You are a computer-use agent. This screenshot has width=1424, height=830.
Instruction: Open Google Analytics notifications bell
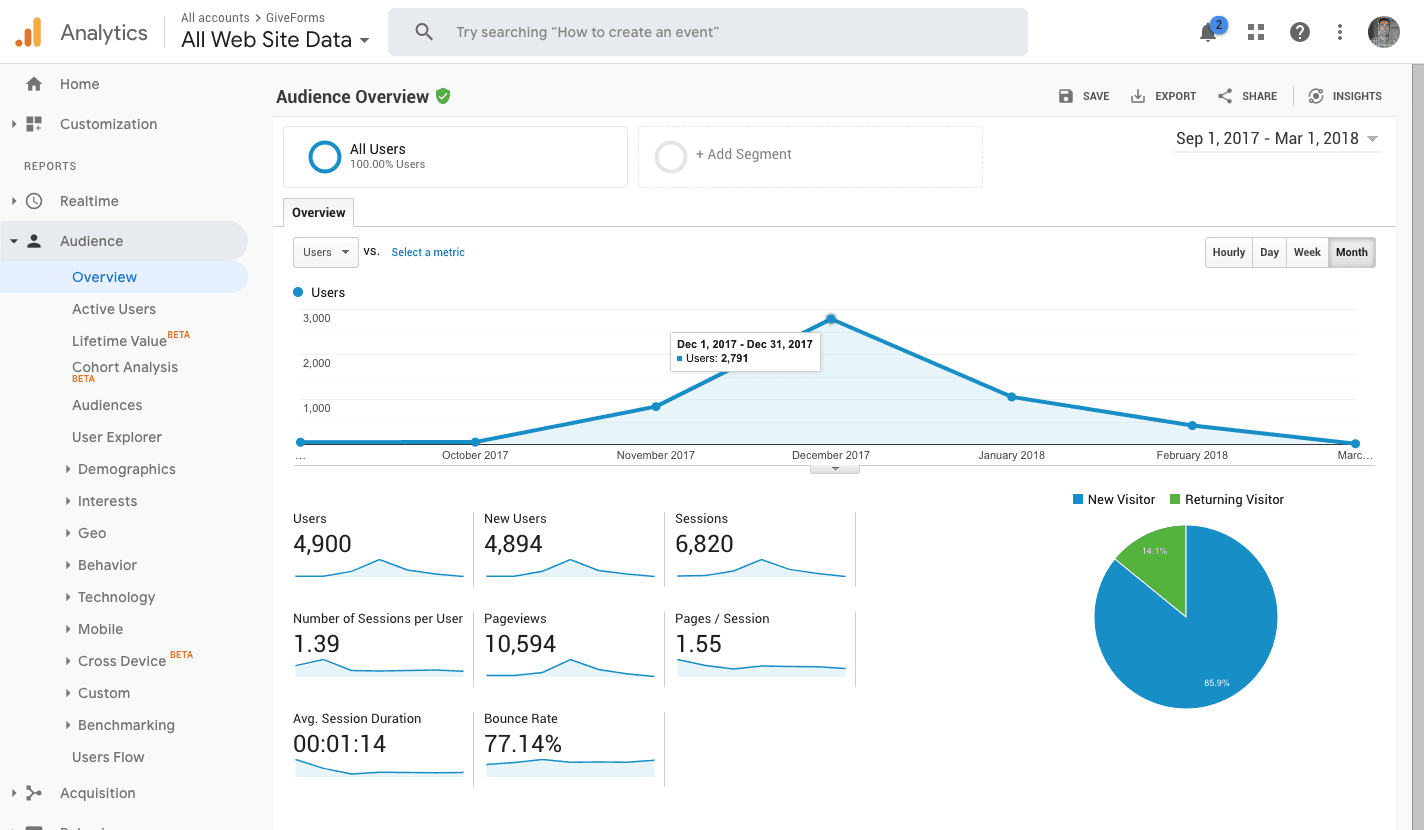(x=1209, y=31)
